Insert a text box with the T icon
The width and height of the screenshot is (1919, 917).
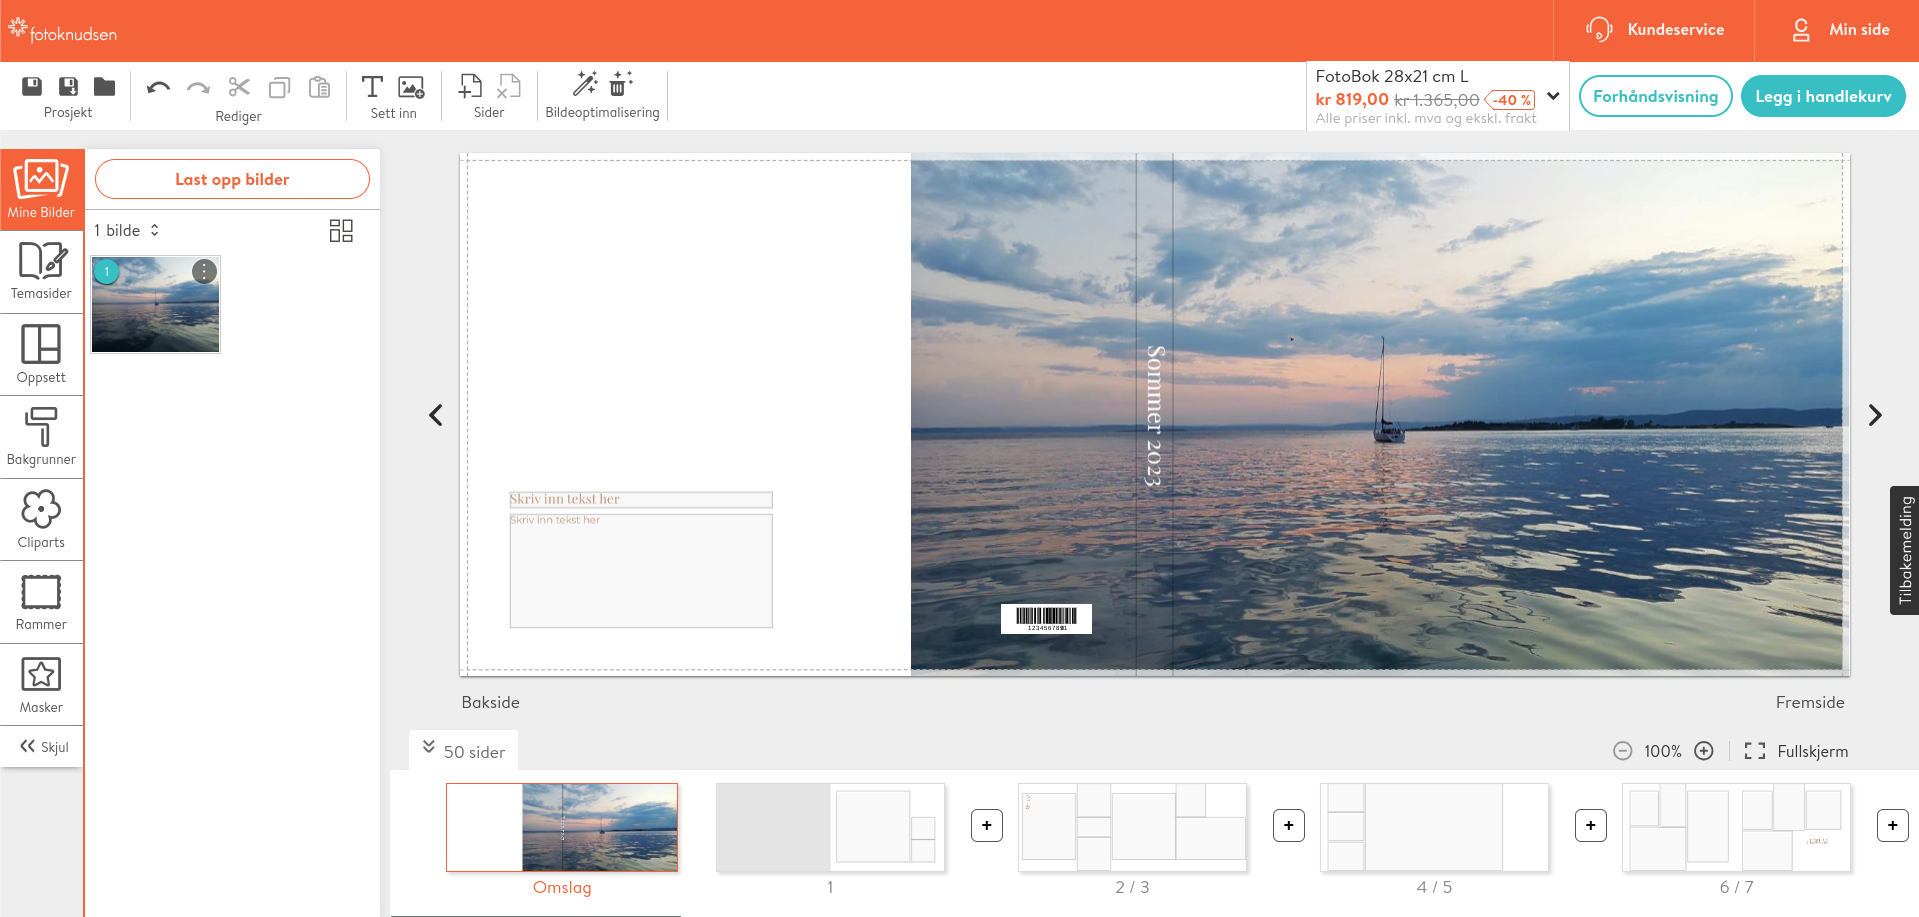click(x=372, y=86)
